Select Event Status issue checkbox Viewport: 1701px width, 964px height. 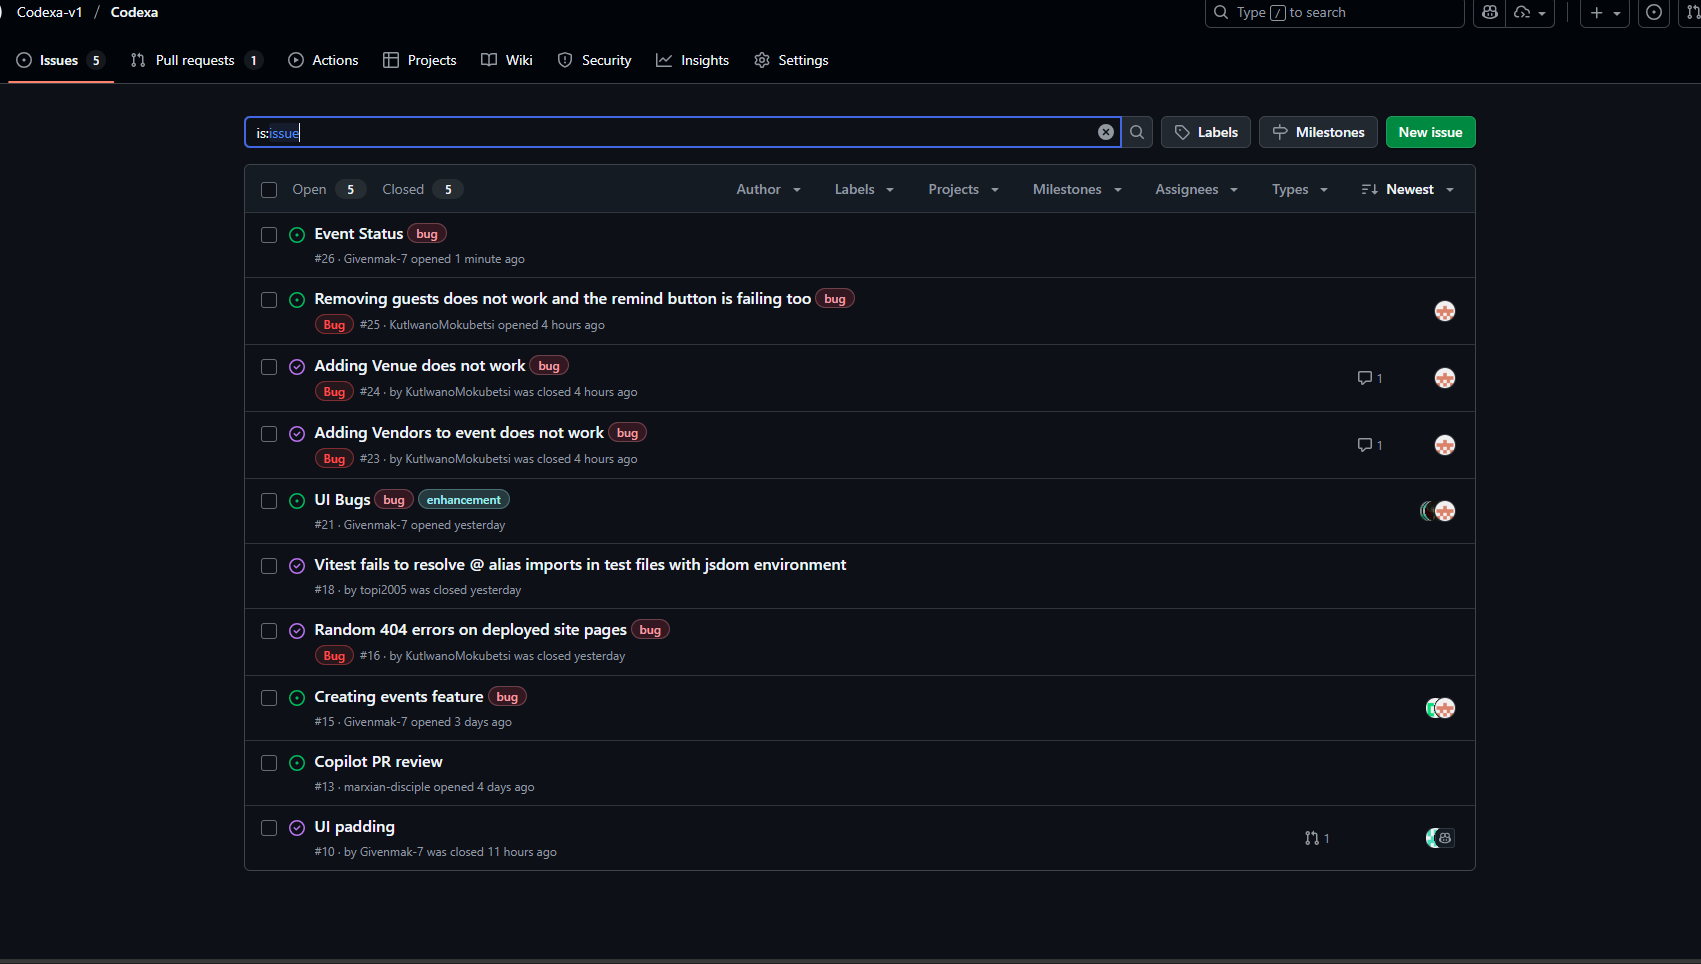[269, 235]
